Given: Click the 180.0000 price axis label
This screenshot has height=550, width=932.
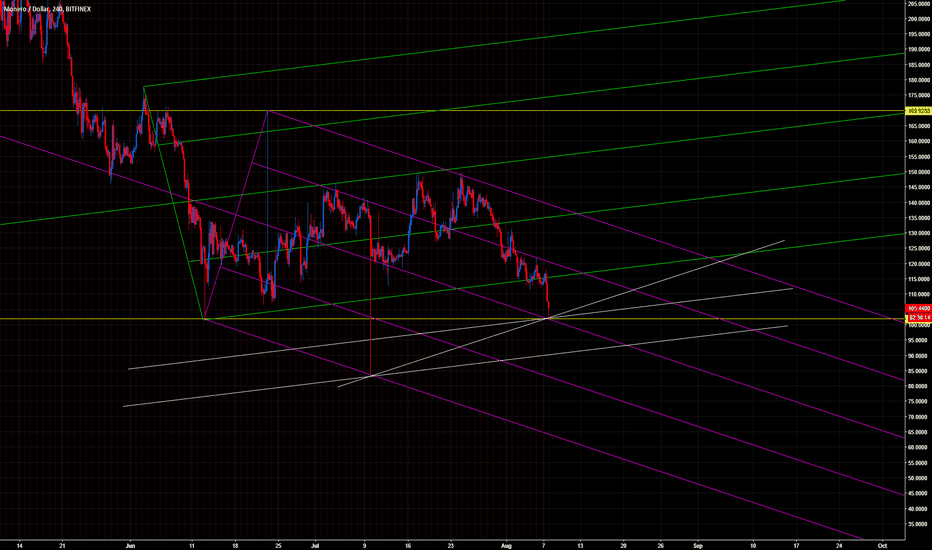Looking at the screenshot, I should (x=919, y=80).
